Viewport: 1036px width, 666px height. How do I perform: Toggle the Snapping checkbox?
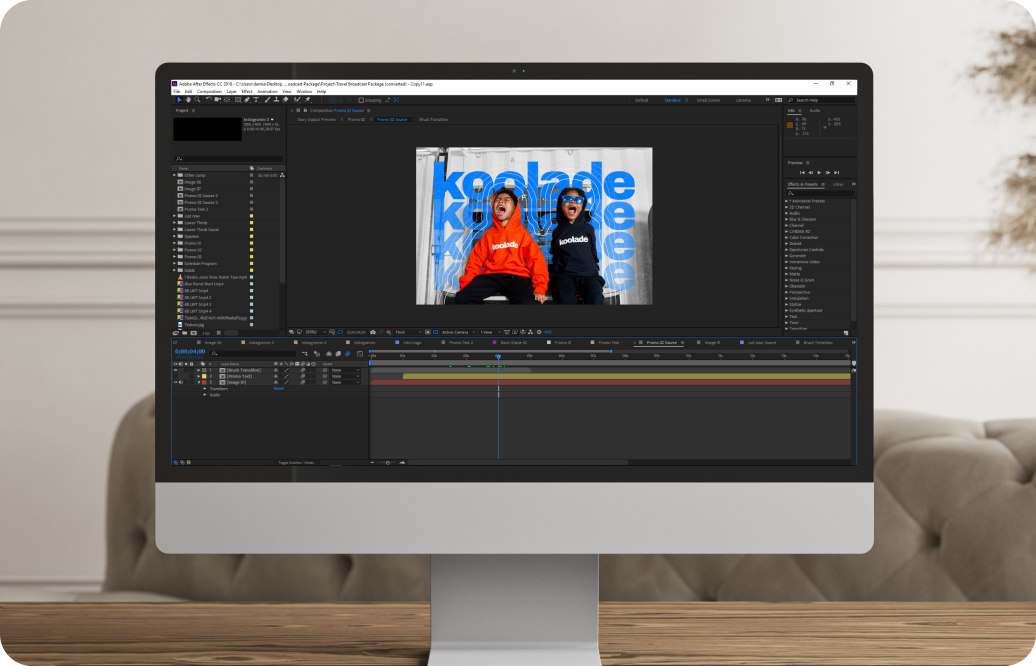pos(361,100)
